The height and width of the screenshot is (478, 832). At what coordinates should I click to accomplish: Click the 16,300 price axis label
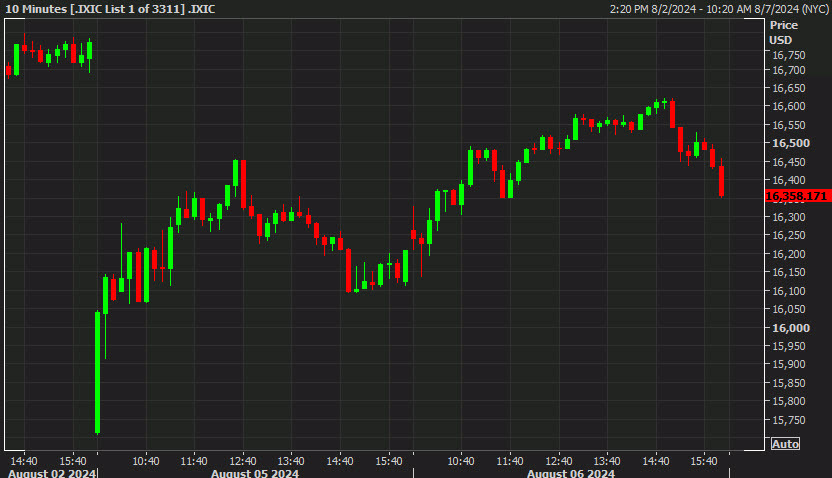coord(788,217)
